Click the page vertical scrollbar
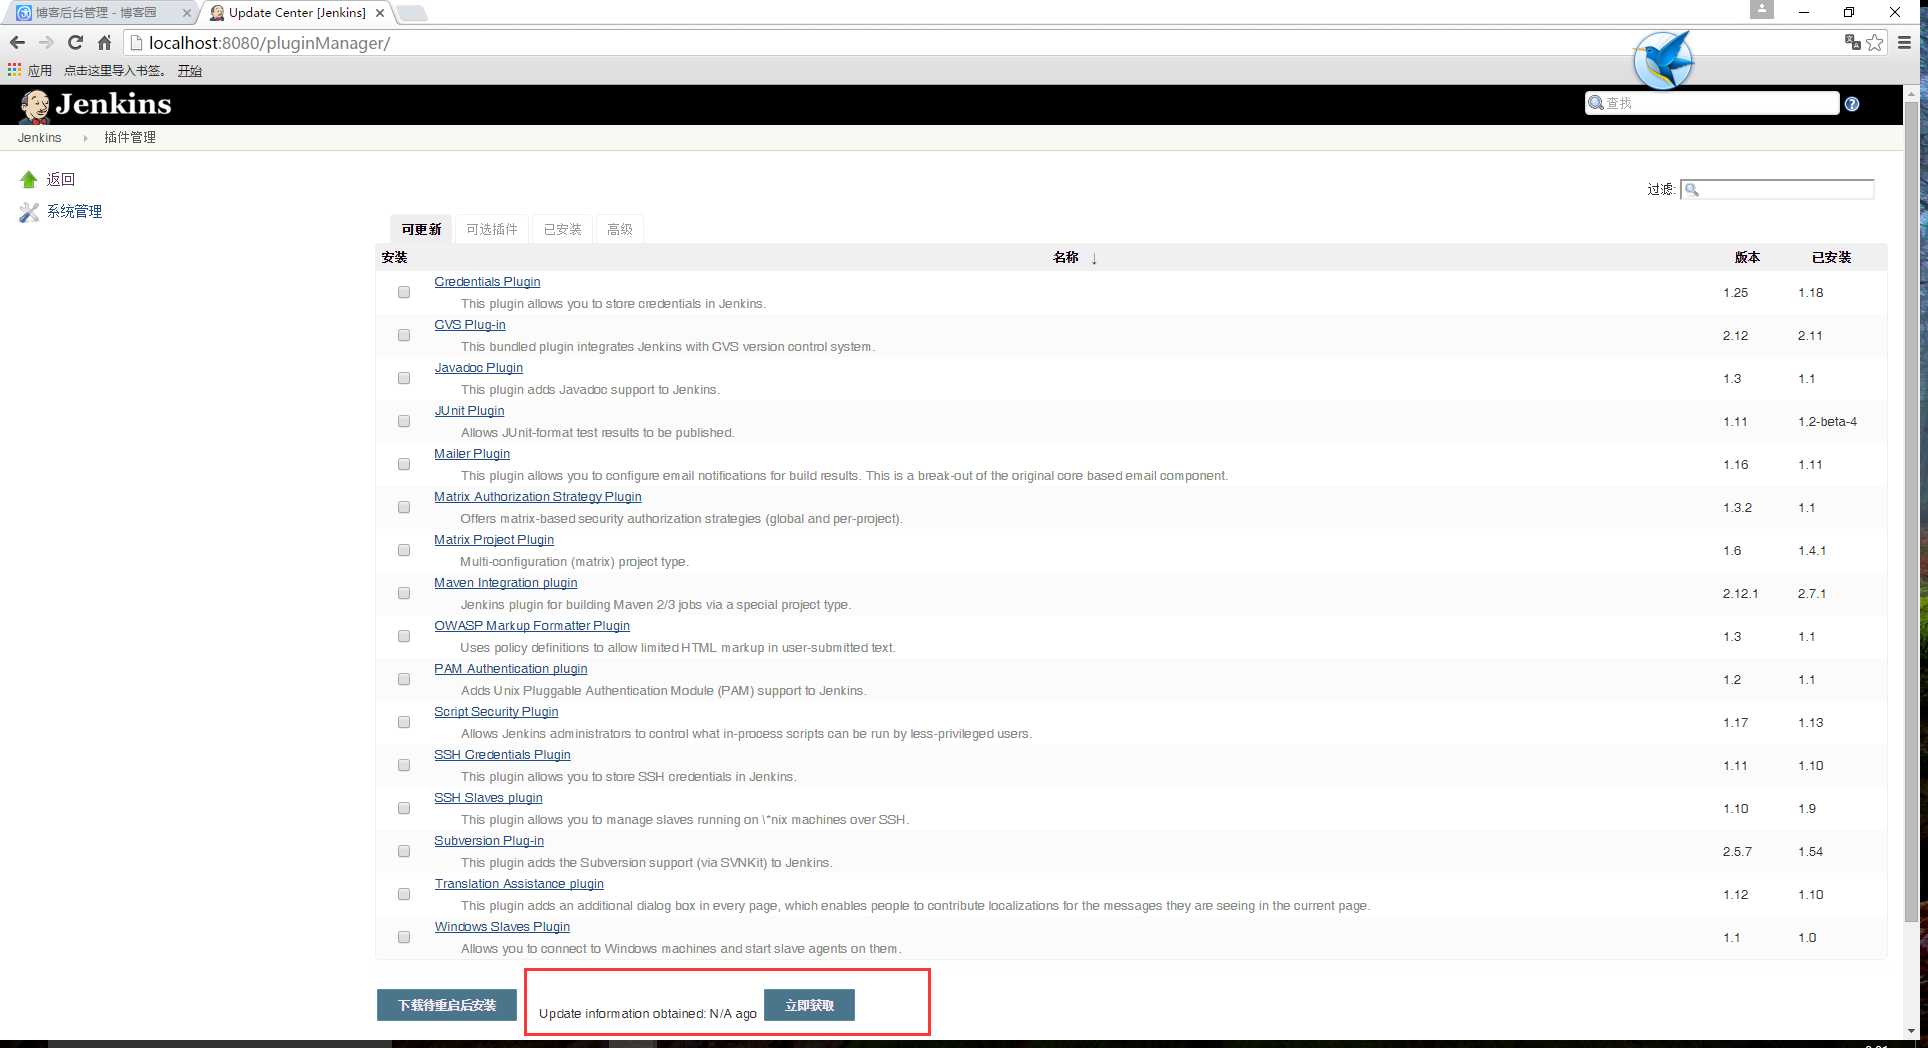 coord(1912,512)
